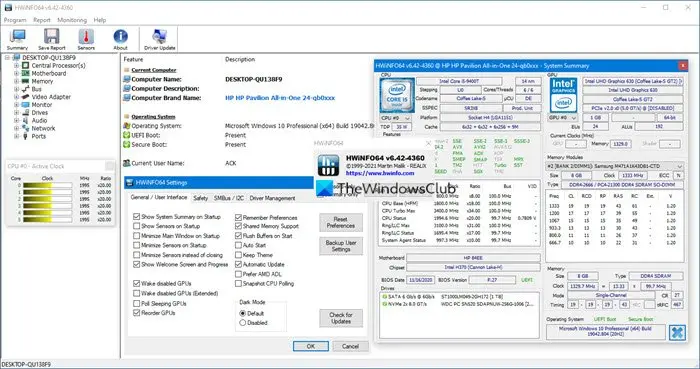Enable Show Sensors on Startup checkbox

(x=137, y=226)
